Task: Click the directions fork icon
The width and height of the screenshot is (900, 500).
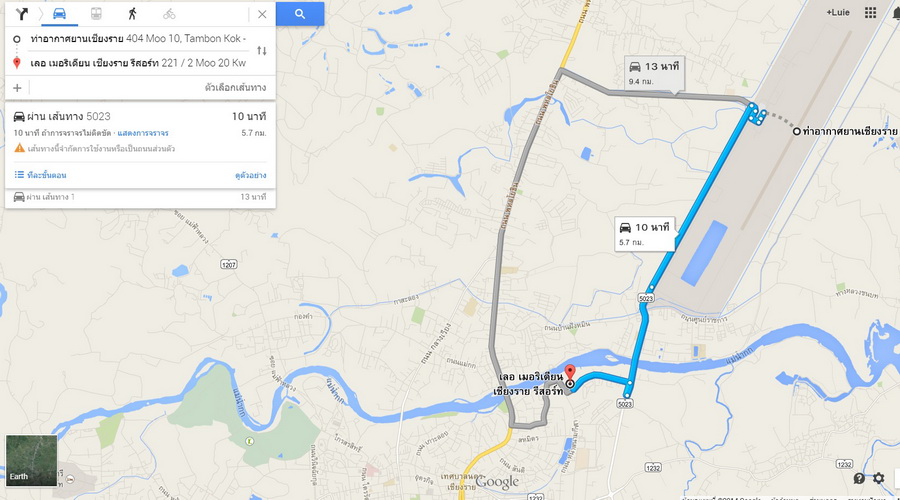Action: click(x=22, y=14)
